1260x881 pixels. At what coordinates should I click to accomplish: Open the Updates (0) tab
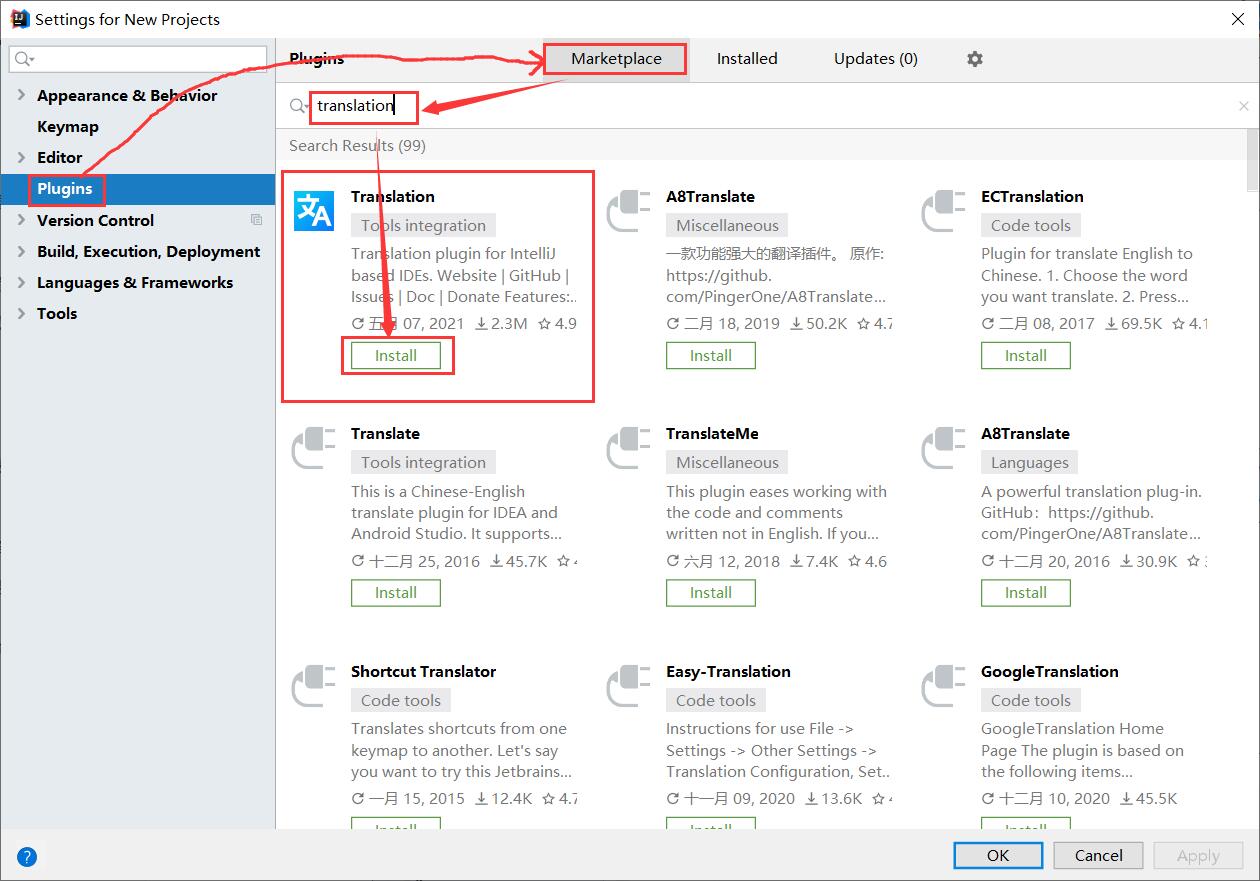pos(876,59)
